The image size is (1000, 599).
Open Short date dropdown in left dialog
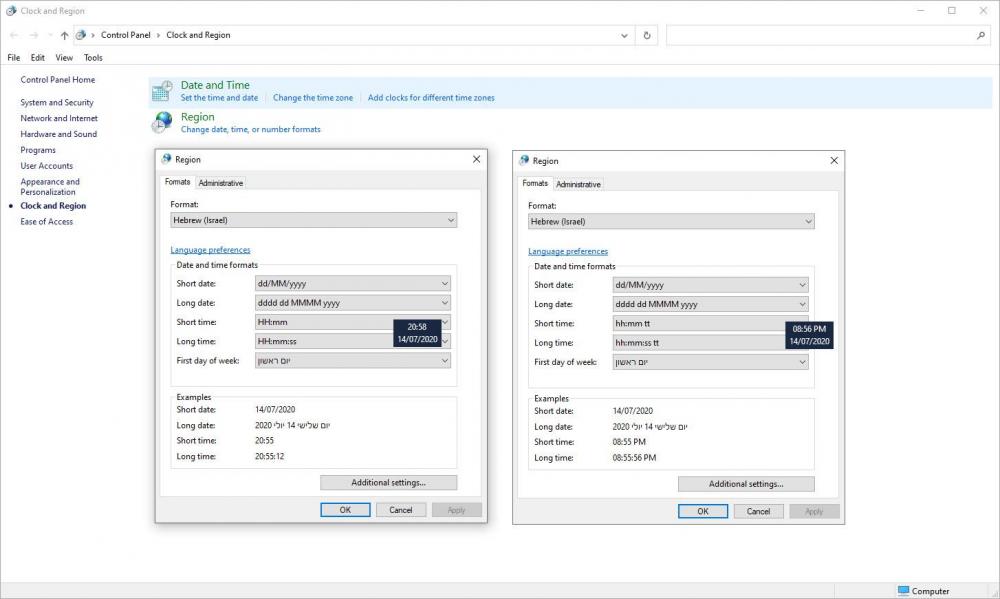[353, 283]
